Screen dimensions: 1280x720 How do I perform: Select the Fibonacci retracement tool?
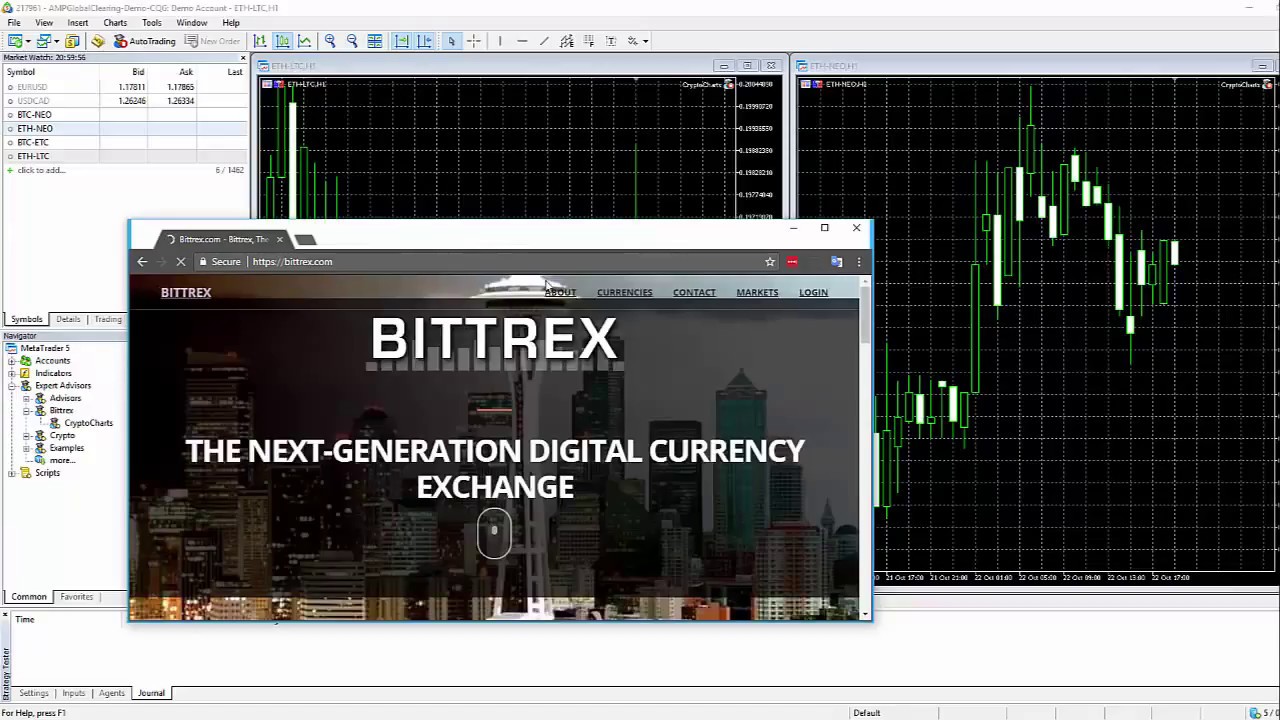[588, 41]
